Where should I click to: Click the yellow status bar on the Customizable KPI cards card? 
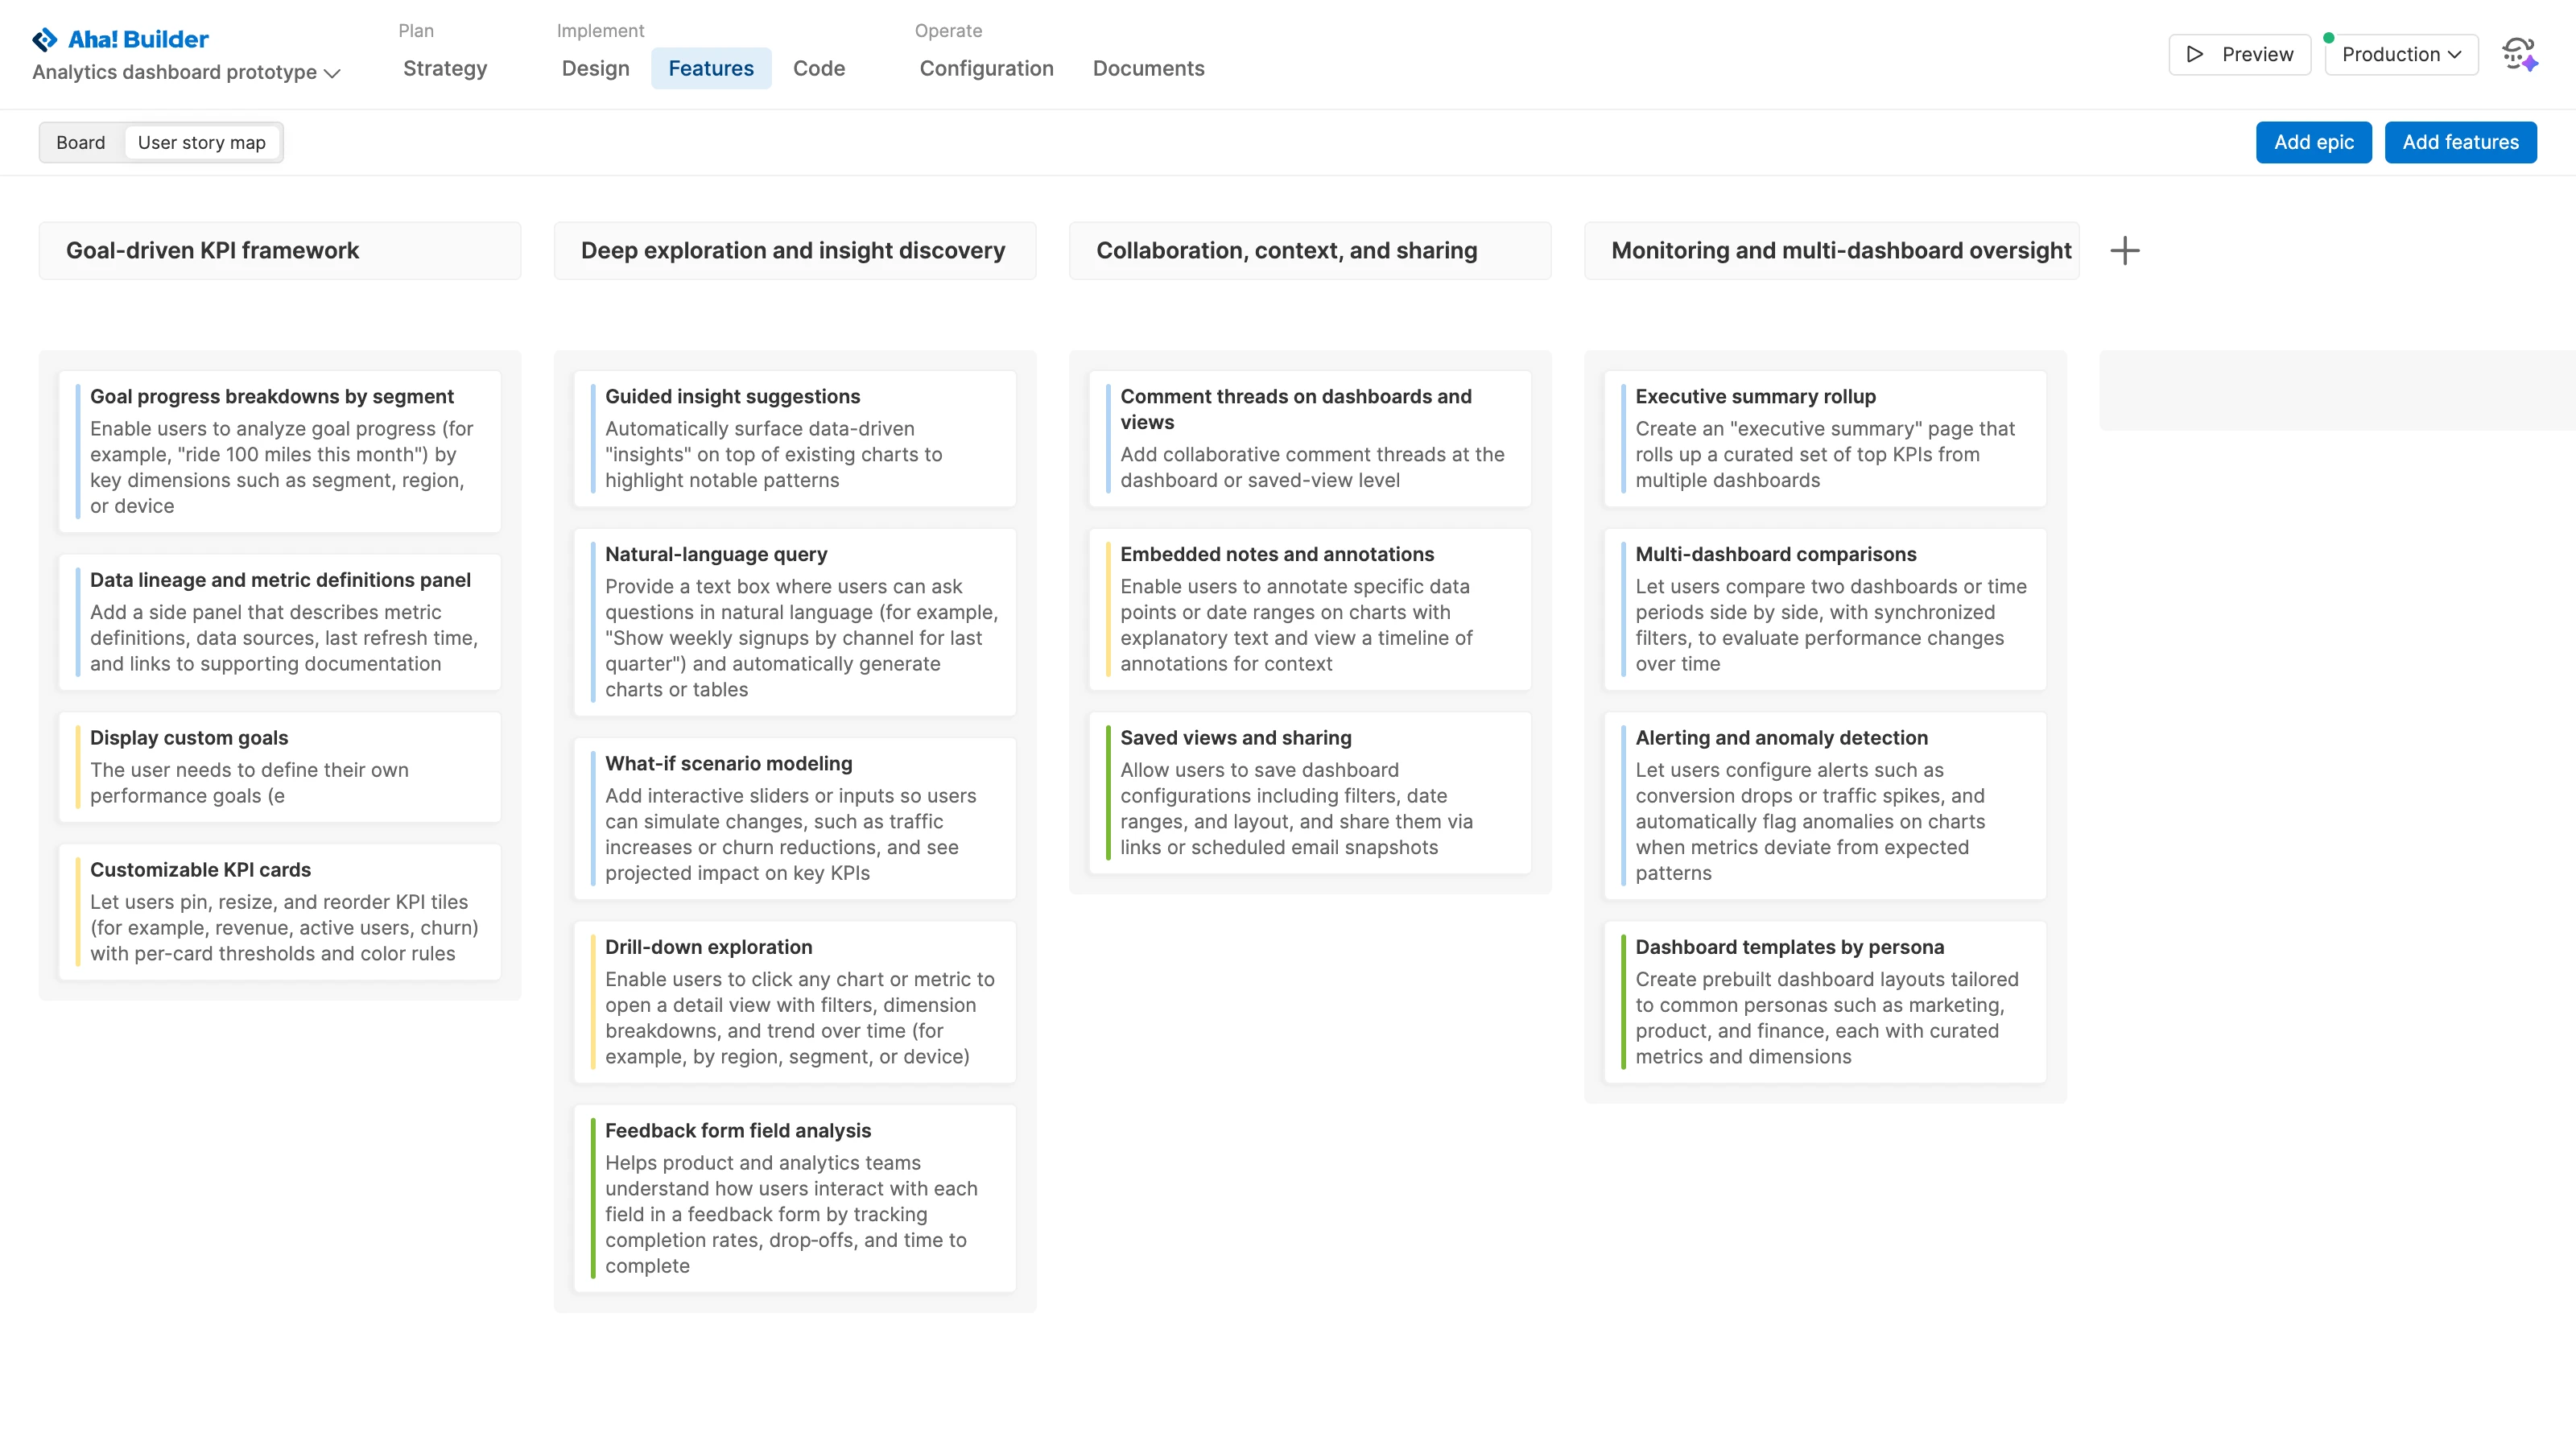78,911
